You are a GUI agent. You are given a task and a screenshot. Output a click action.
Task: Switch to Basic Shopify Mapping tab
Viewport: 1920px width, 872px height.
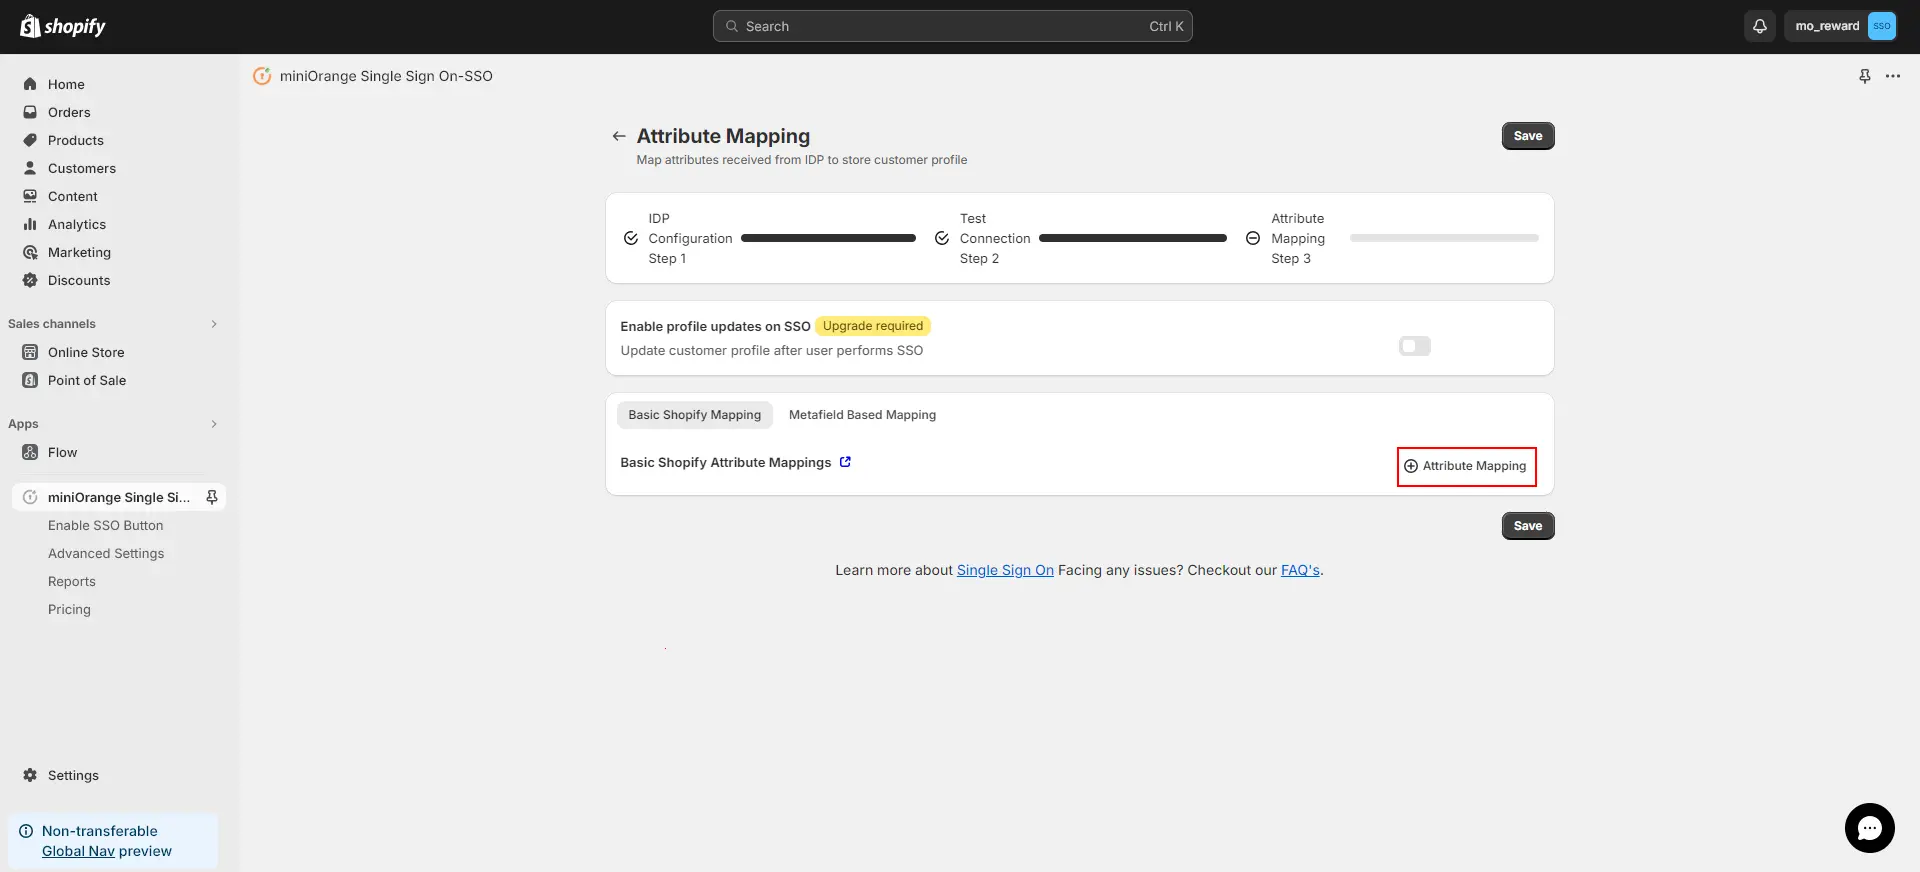click(695, 415)
